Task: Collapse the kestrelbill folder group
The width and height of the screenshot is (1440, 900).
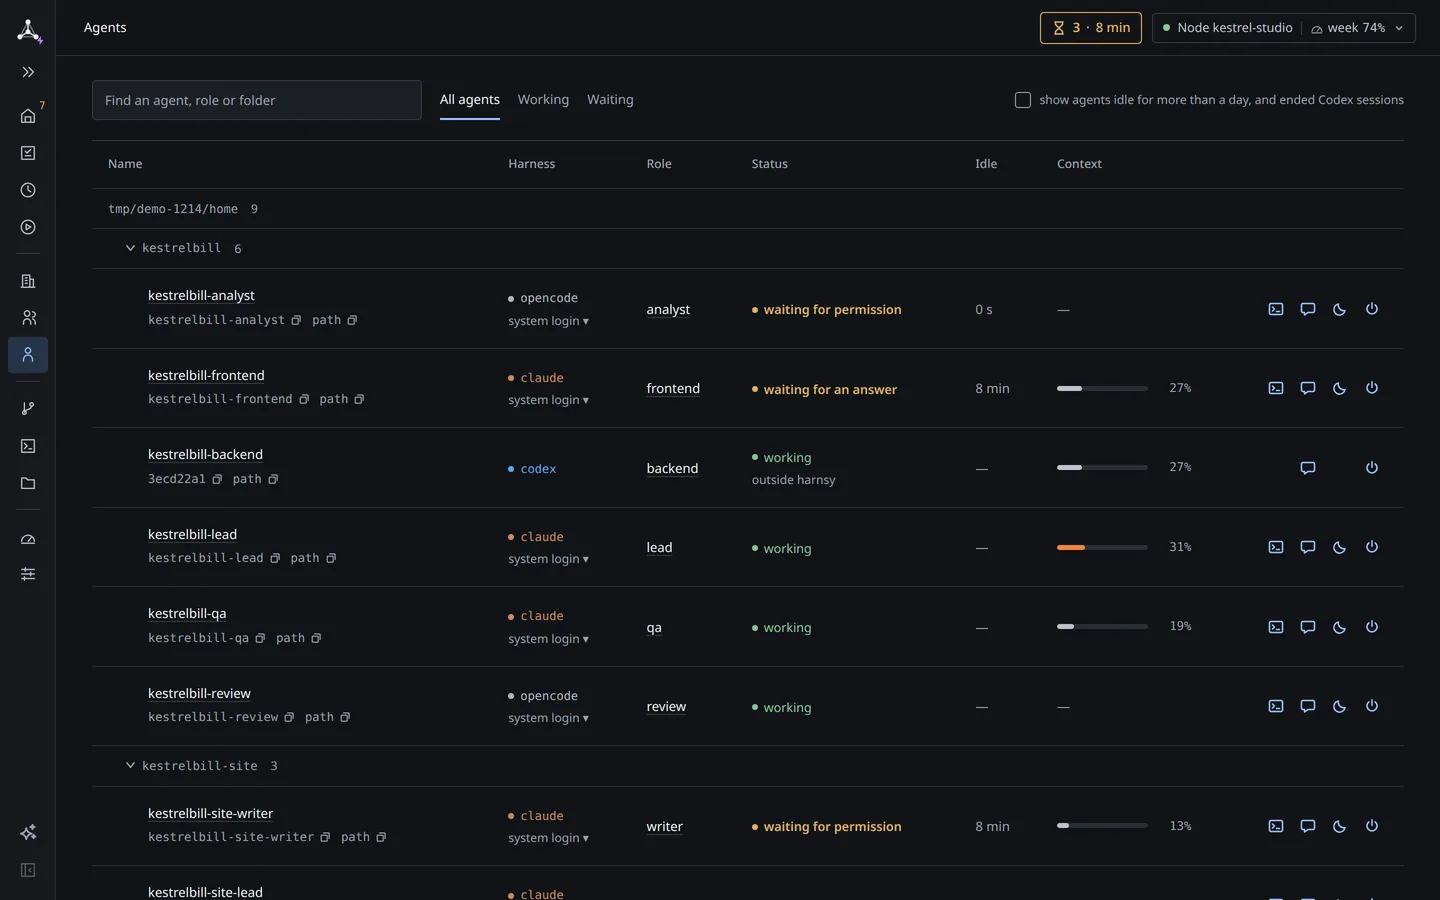Action: point(130,248)
